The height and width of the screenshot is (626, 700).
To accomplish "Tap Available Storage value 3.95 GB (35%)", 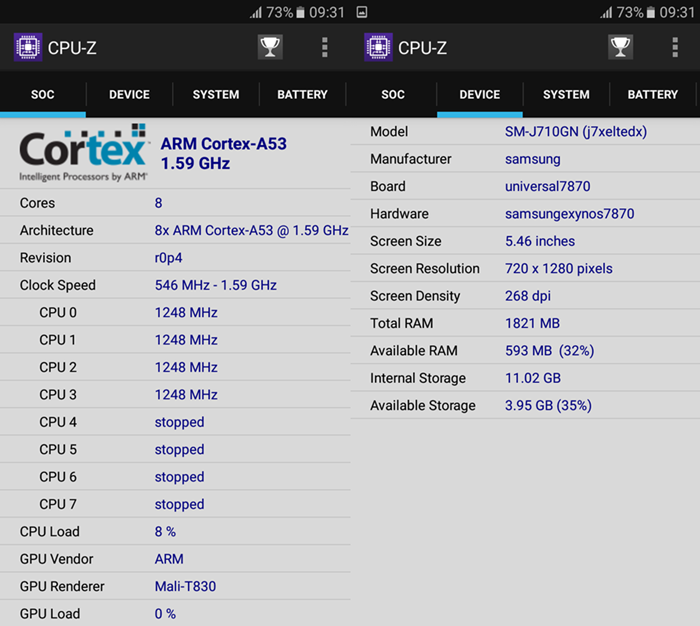I will click(x=548, y=405).
